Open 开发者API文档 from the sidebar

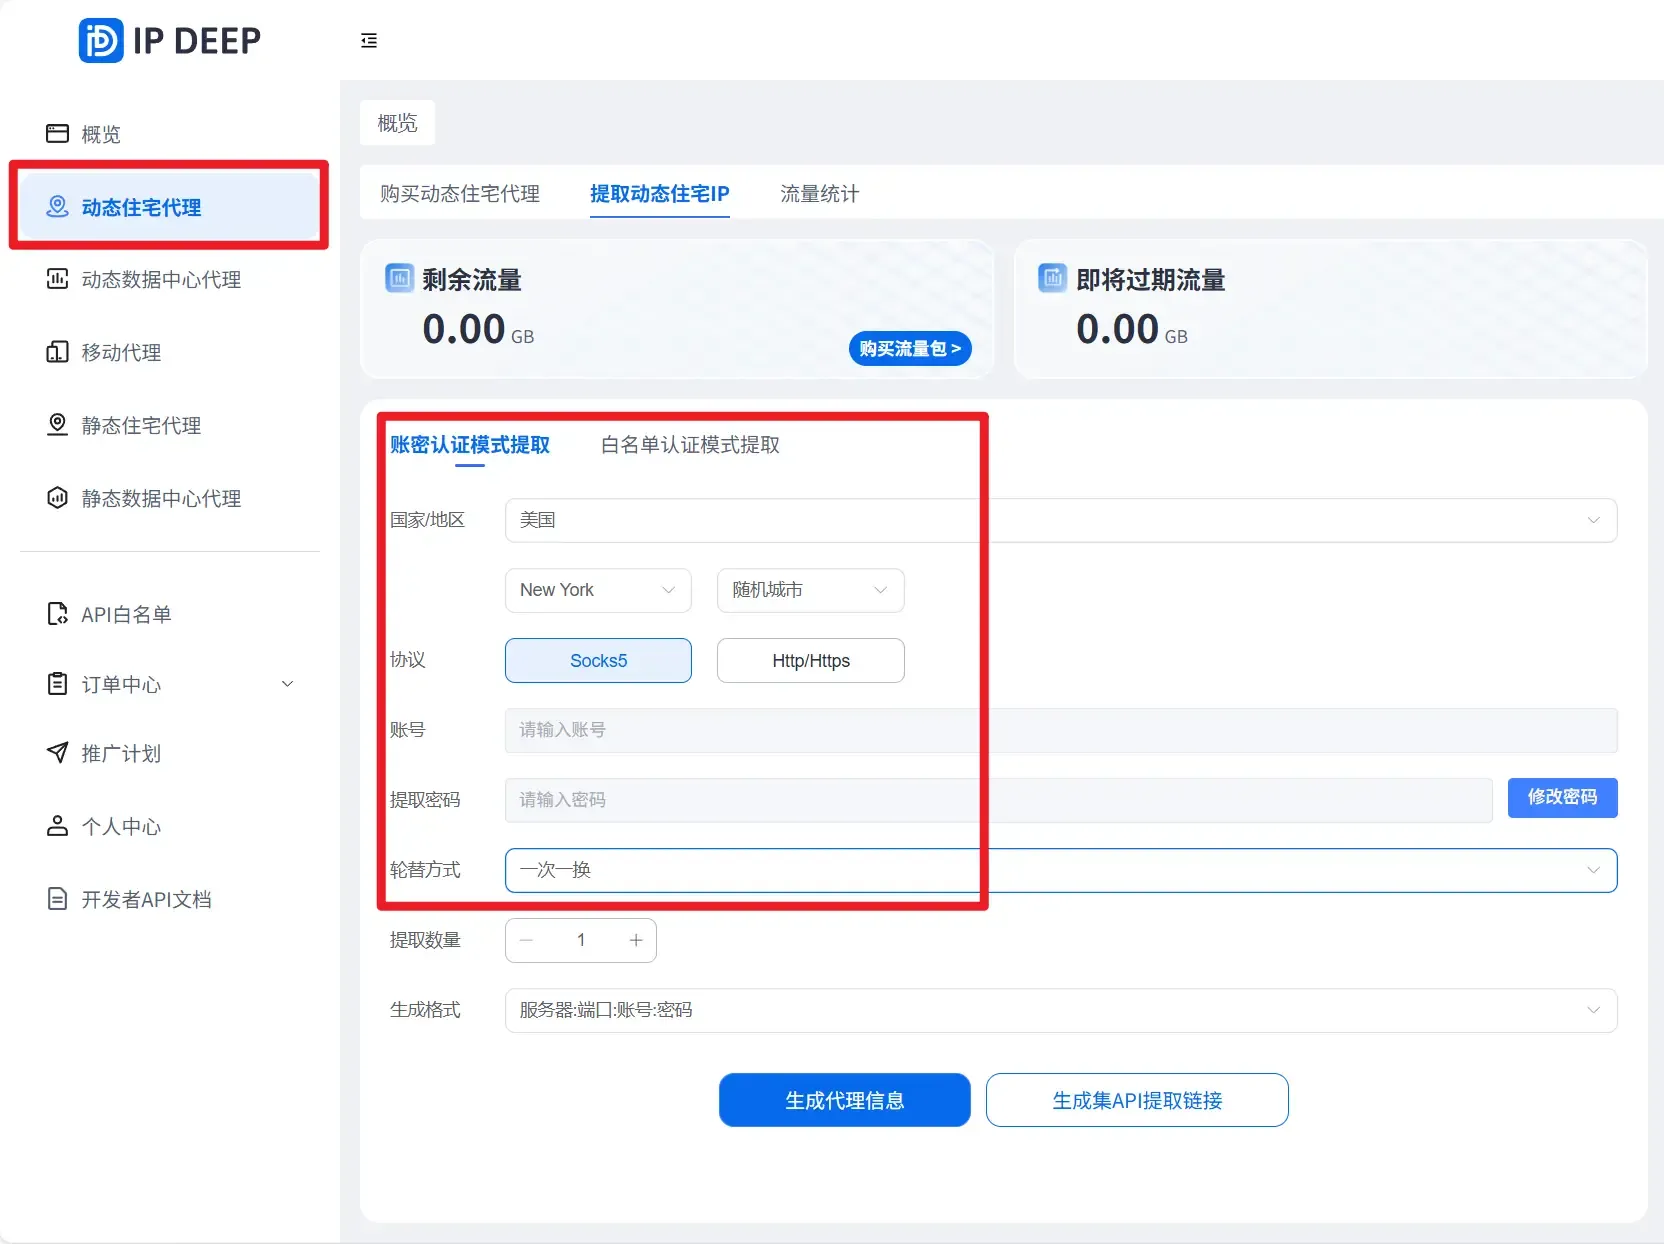click(x=147, y=899)
